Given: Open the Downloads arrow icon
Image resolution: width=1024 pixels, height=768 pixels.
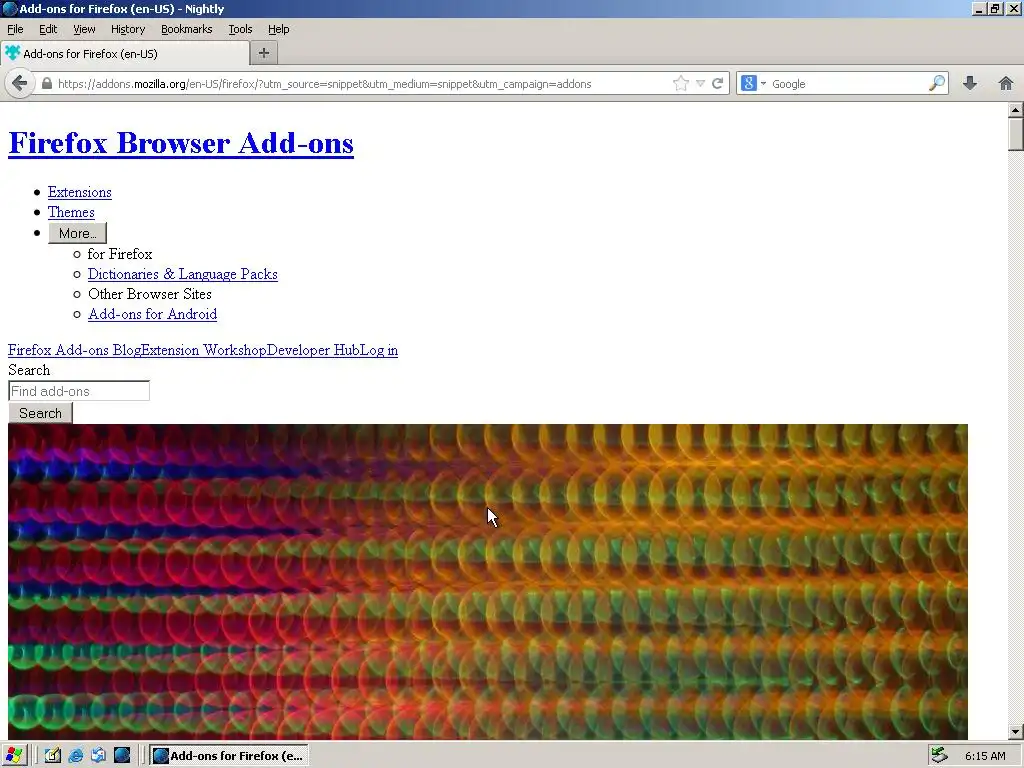Looking at the screenshot, I should [970, 83].
